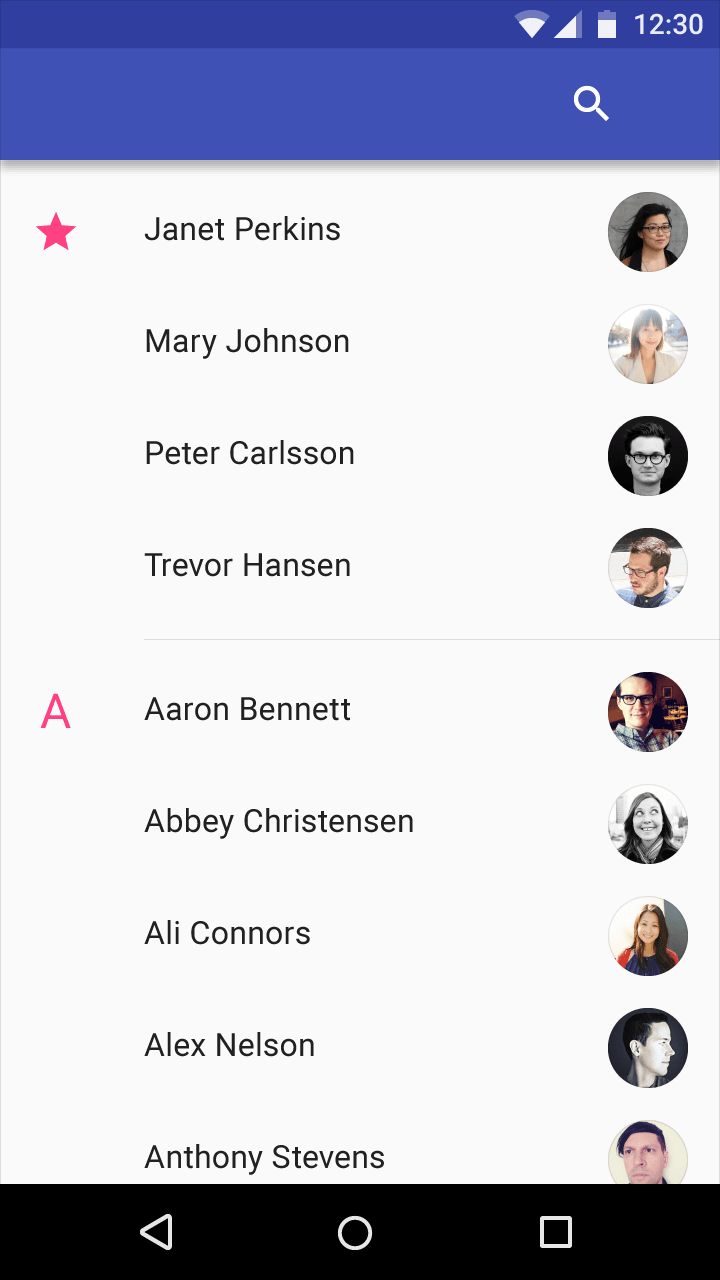Open Abbey Christensen contact
Image resolution: width=720 pixels, height=1280 pixels.
coord(360,824)
